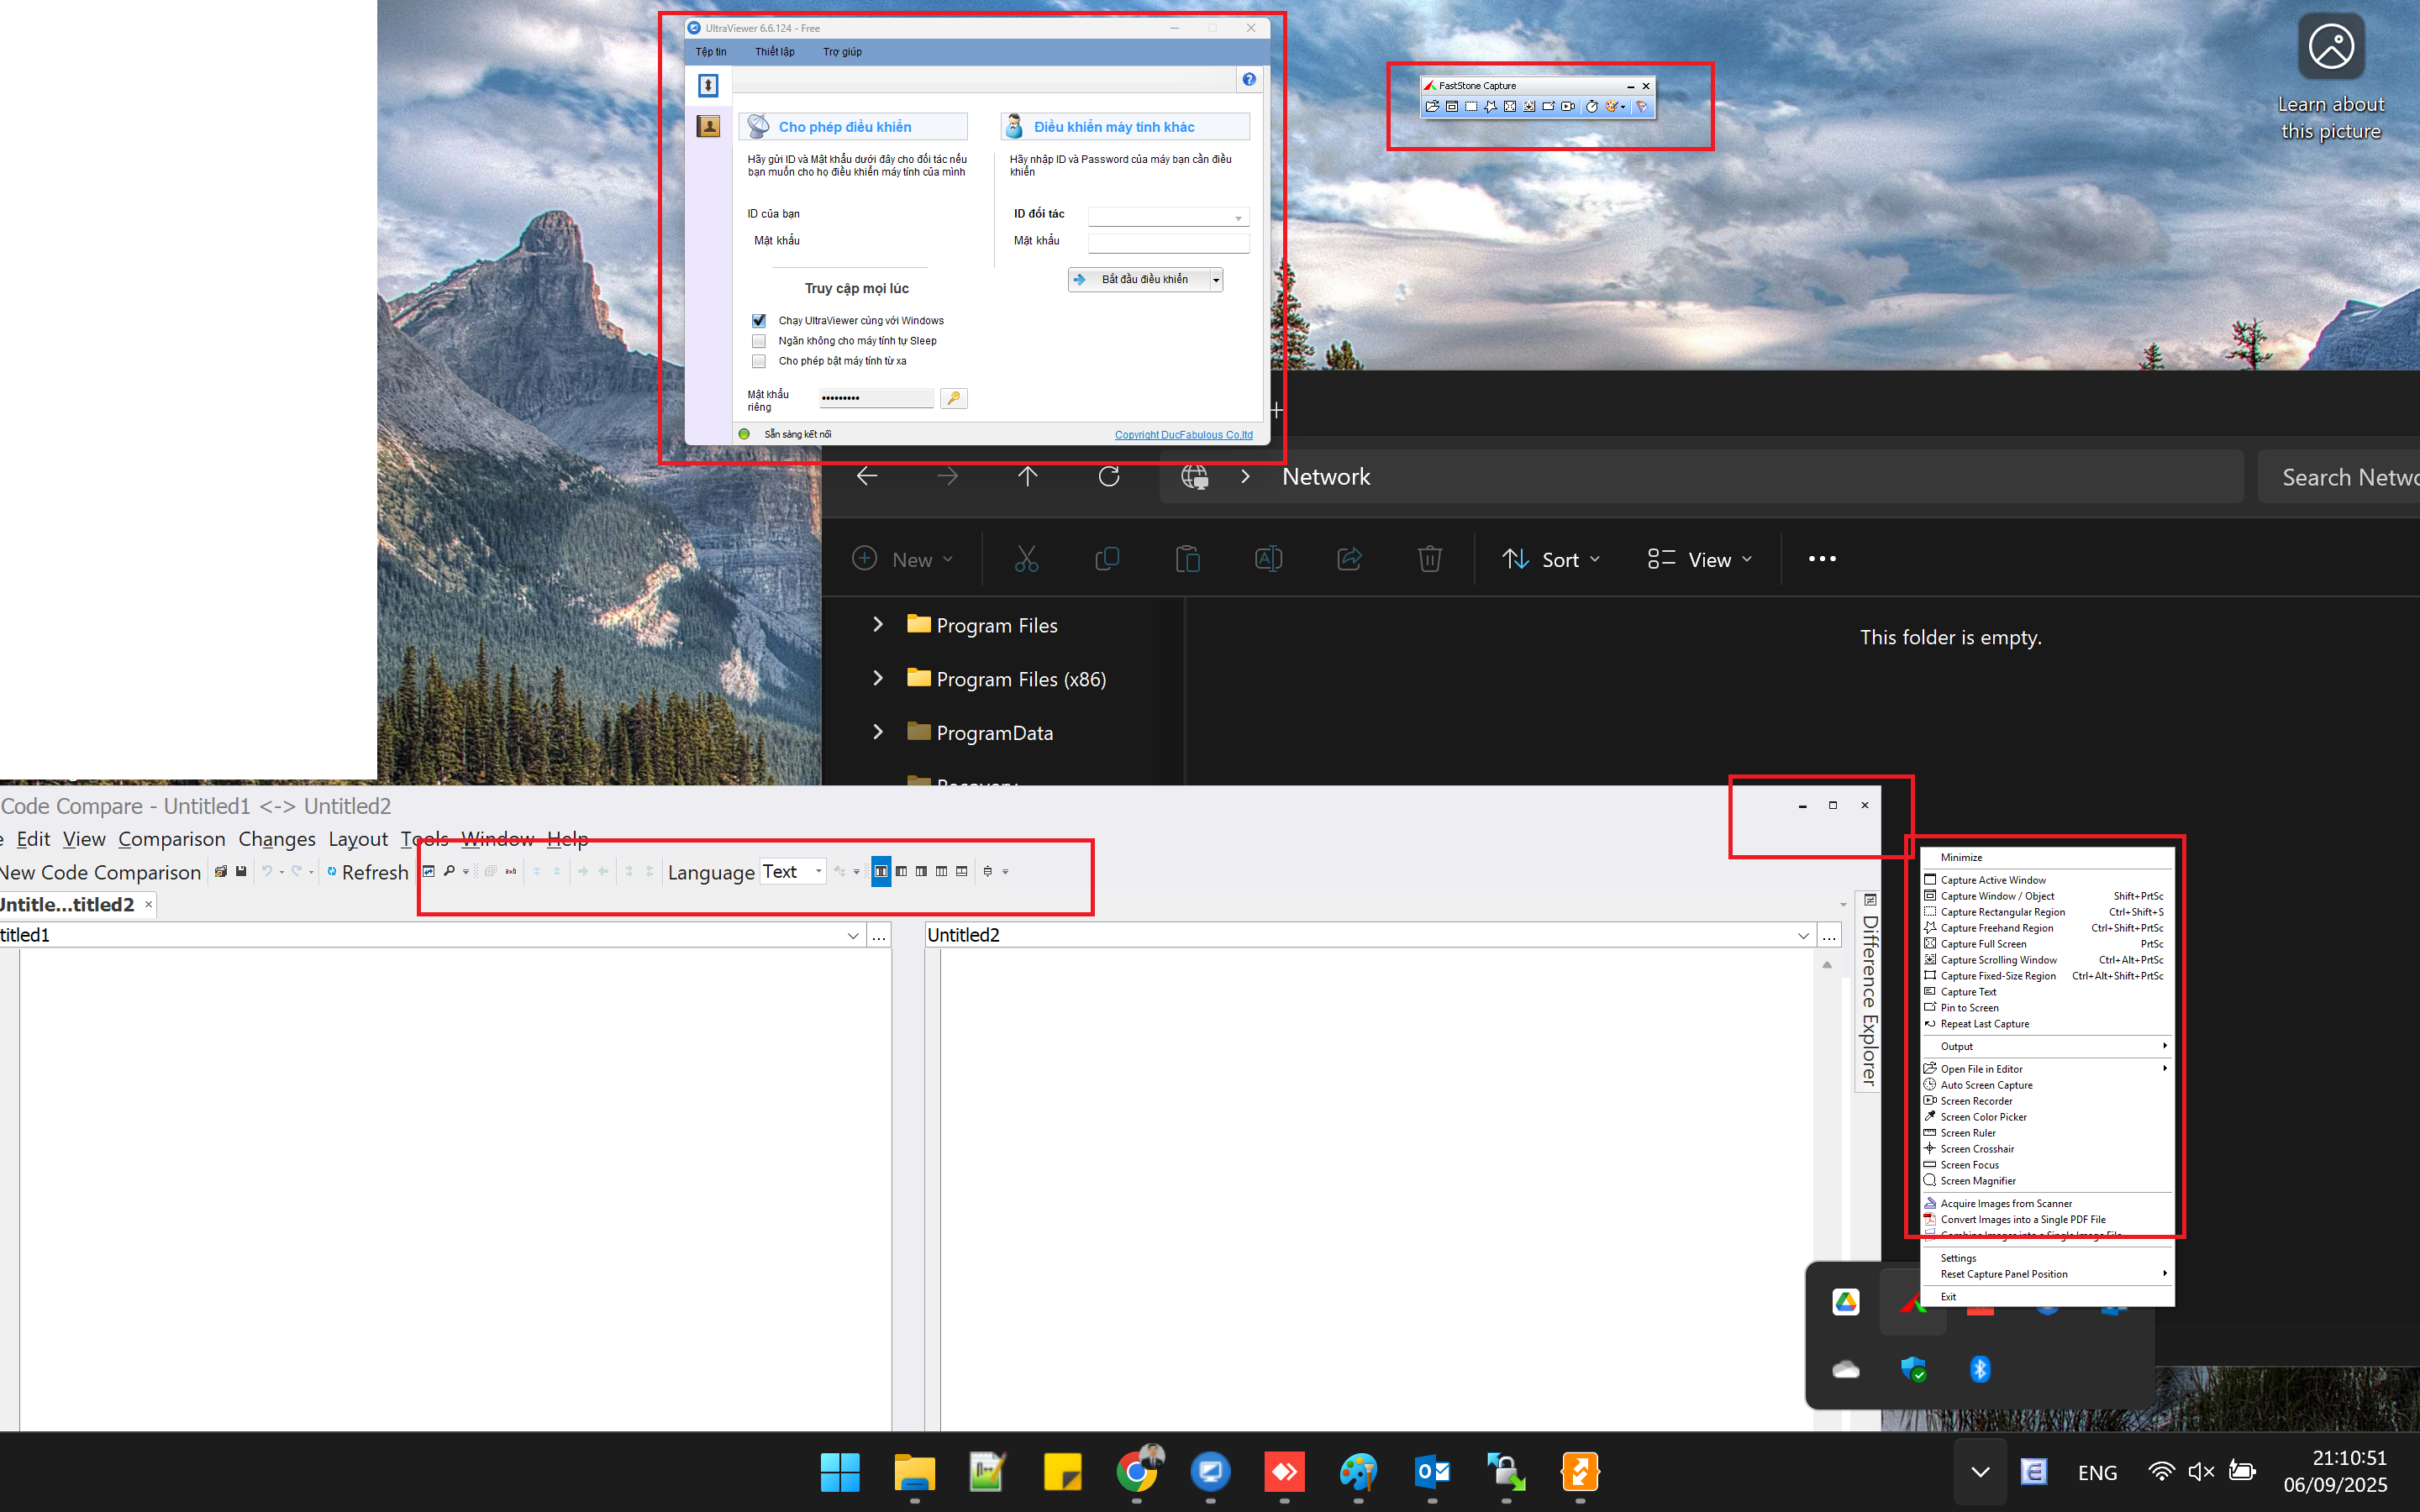Click the ID đối tác input field
Image resolution: width=2420 pixels, height=1512 pixels.
(x=1168, y=217)
